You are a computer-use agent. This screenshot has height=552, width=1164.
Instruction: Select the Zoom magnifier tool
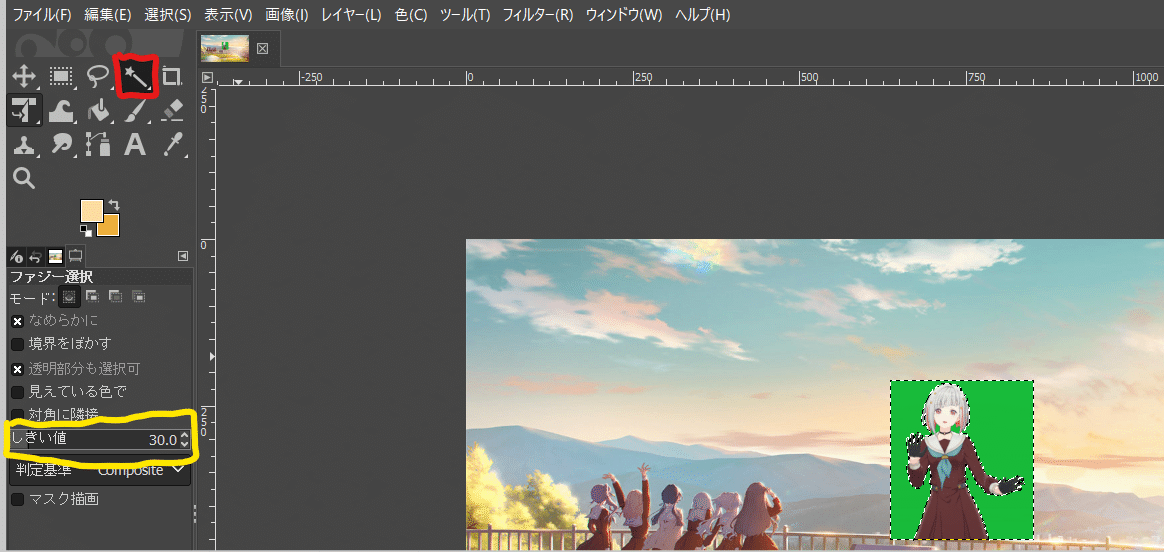point(24,178)
